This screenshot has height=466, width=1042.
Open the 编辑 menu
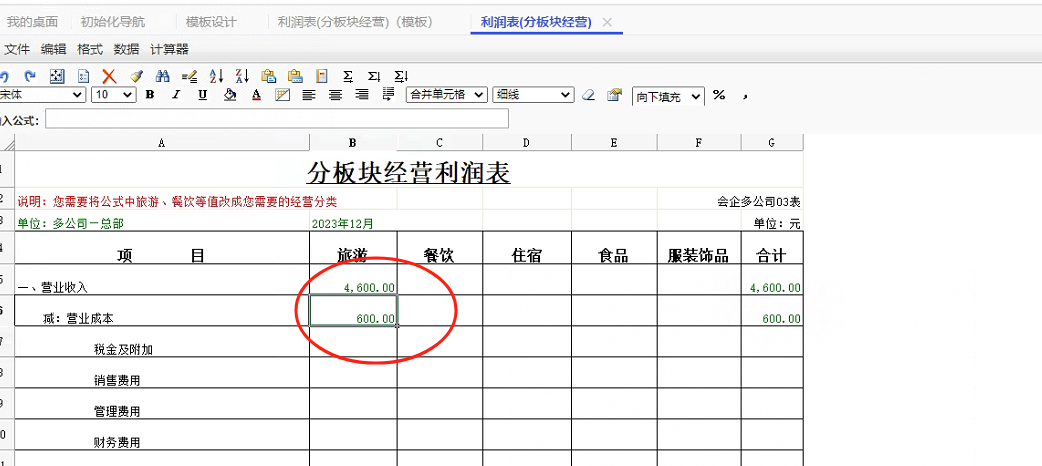53,49
